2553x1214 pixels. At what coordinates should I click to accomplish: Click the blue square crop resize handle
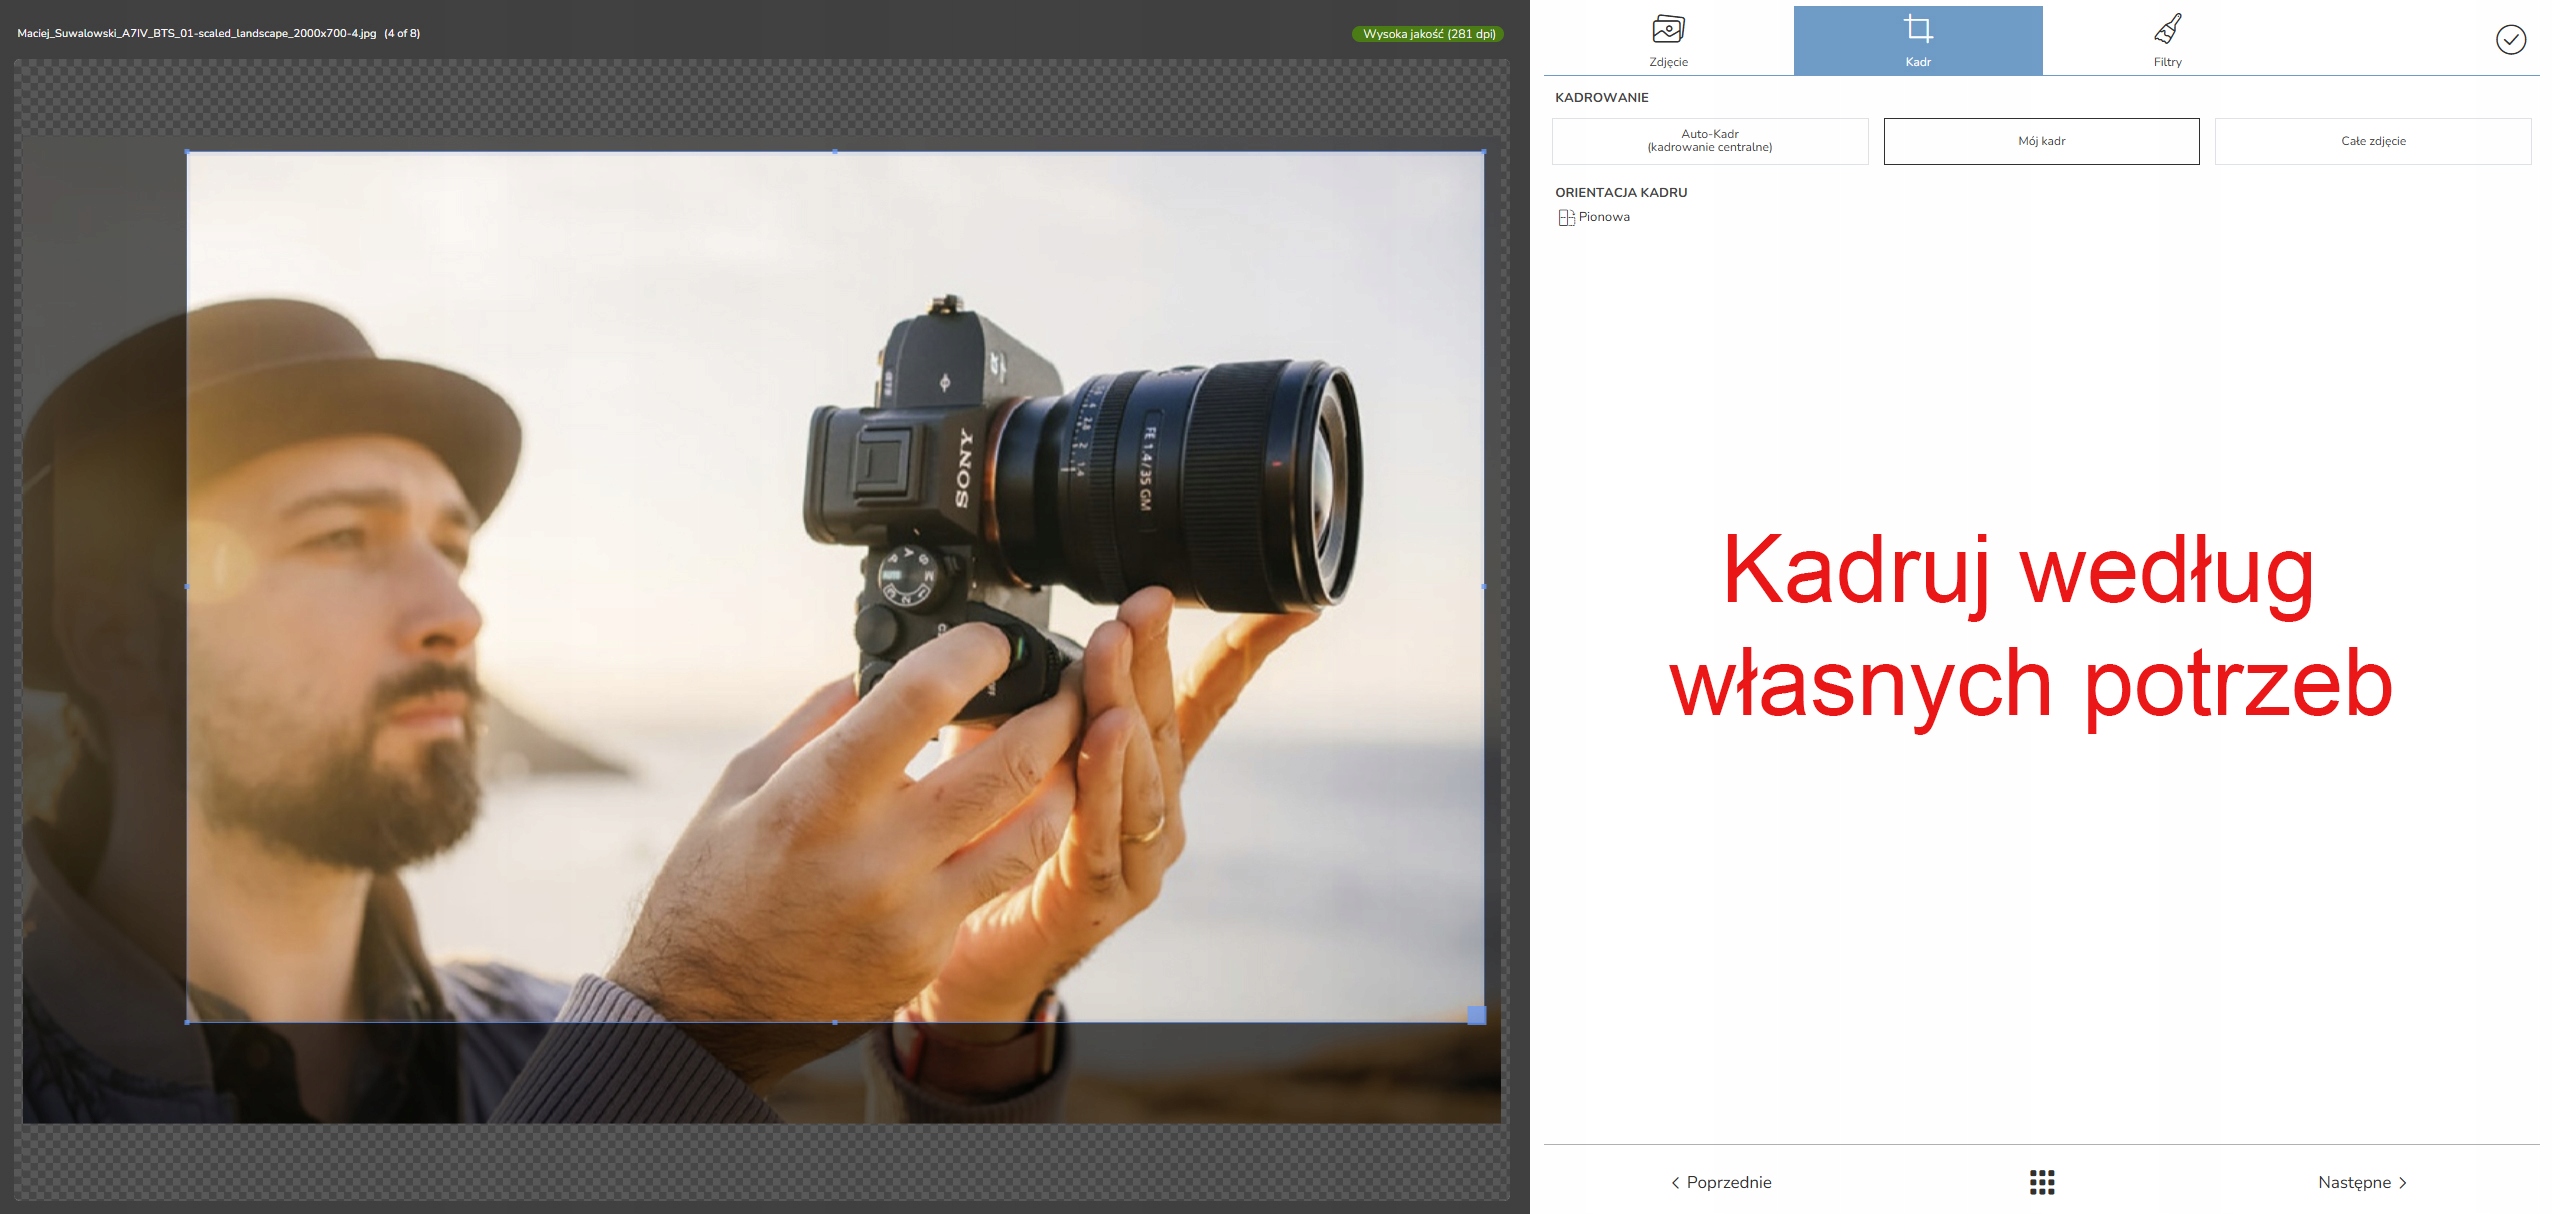click(1476, 1015)
